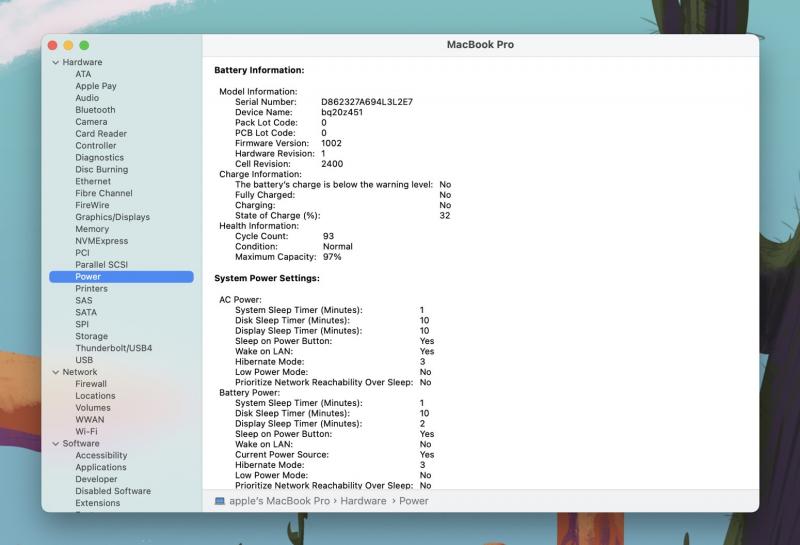The image size is (800, 545).
Task: Select SATA in the sidebar
Action: [x=86, y=312]
